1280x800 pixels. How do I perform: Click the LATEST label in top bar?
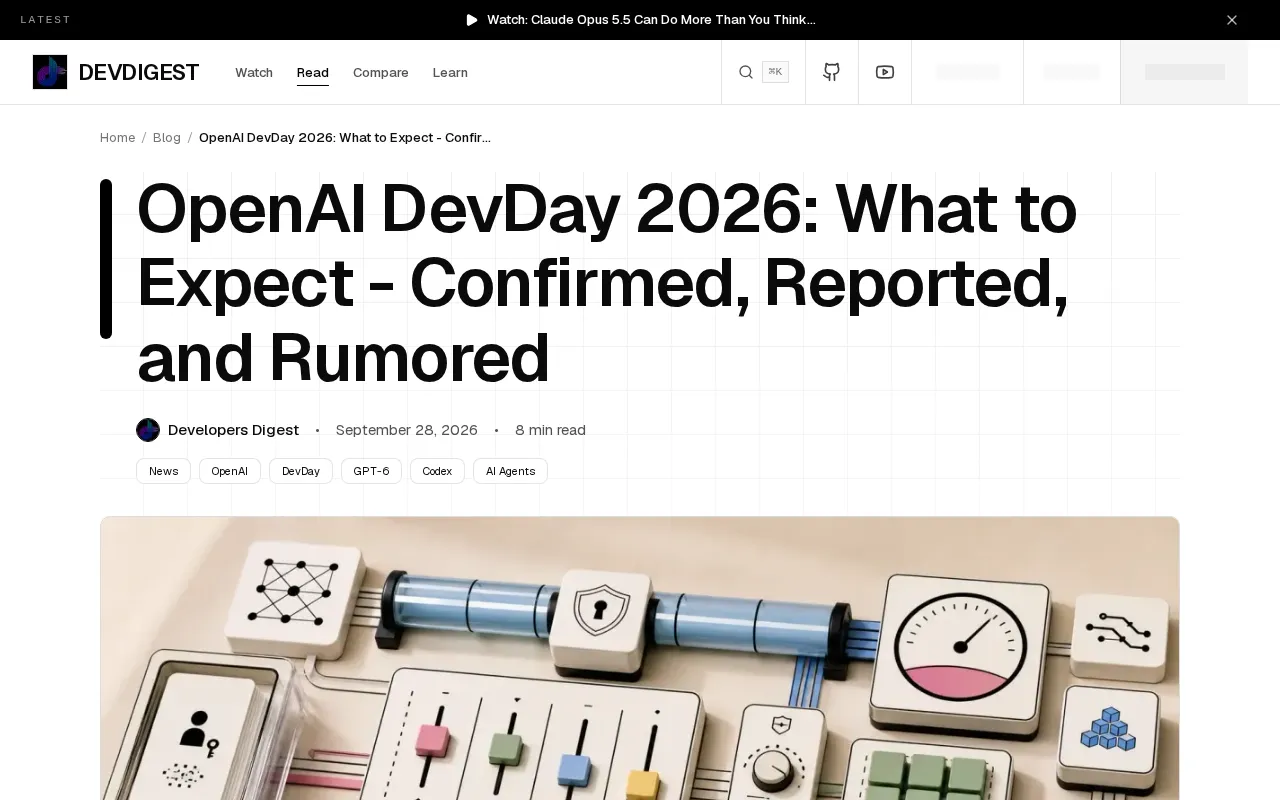[x=46, y=20]
